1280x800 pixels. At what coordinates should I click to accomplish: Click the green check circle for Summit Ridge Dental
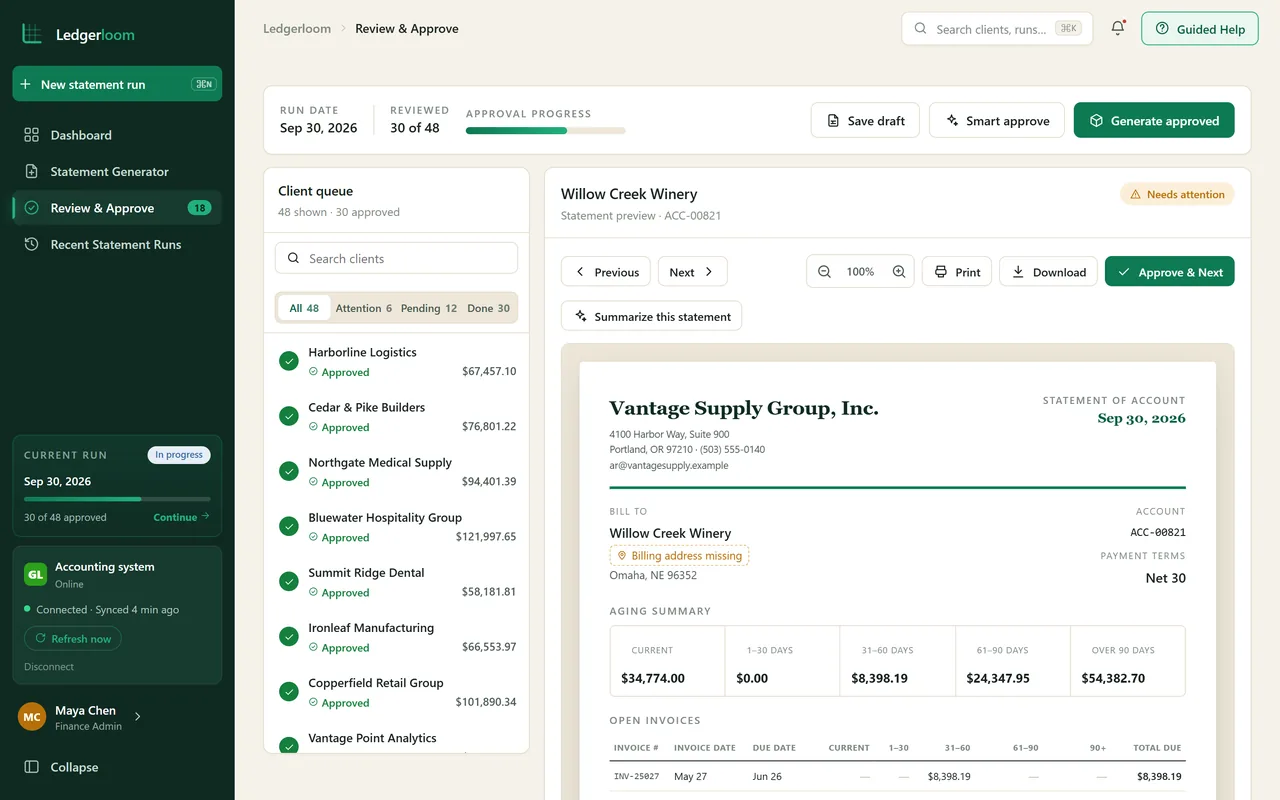(289, 581)
